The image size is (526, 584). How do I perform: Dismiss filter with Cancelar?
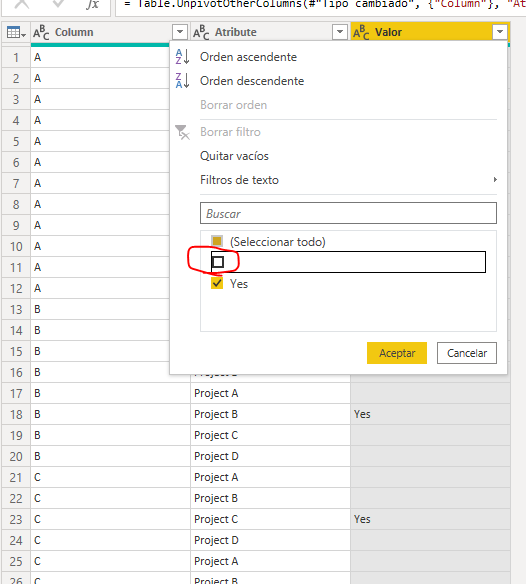click(467, 353)
